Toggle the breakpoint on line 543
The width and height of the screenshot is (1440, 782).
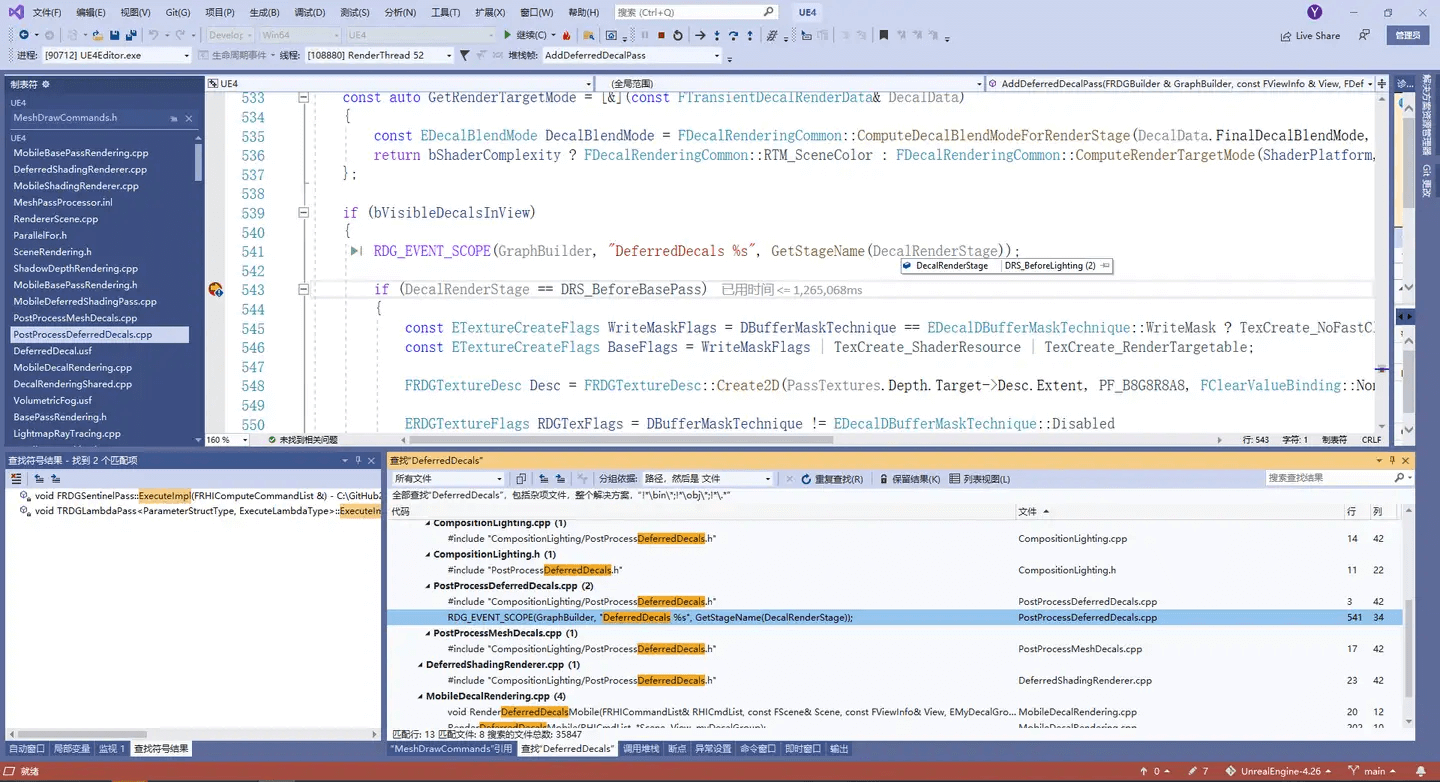point(215,290)
